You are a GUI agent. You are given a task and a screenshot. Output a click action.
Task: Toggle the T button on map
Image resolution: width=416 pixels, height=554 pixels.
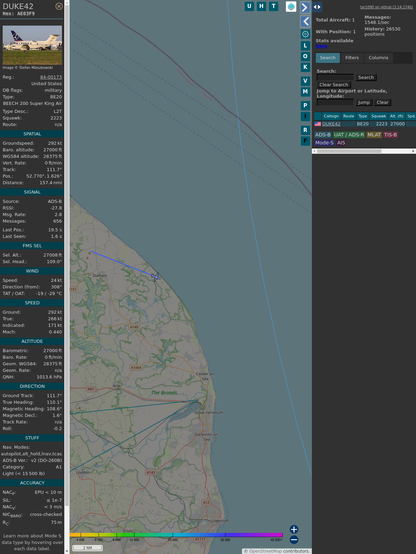(273, 6)
